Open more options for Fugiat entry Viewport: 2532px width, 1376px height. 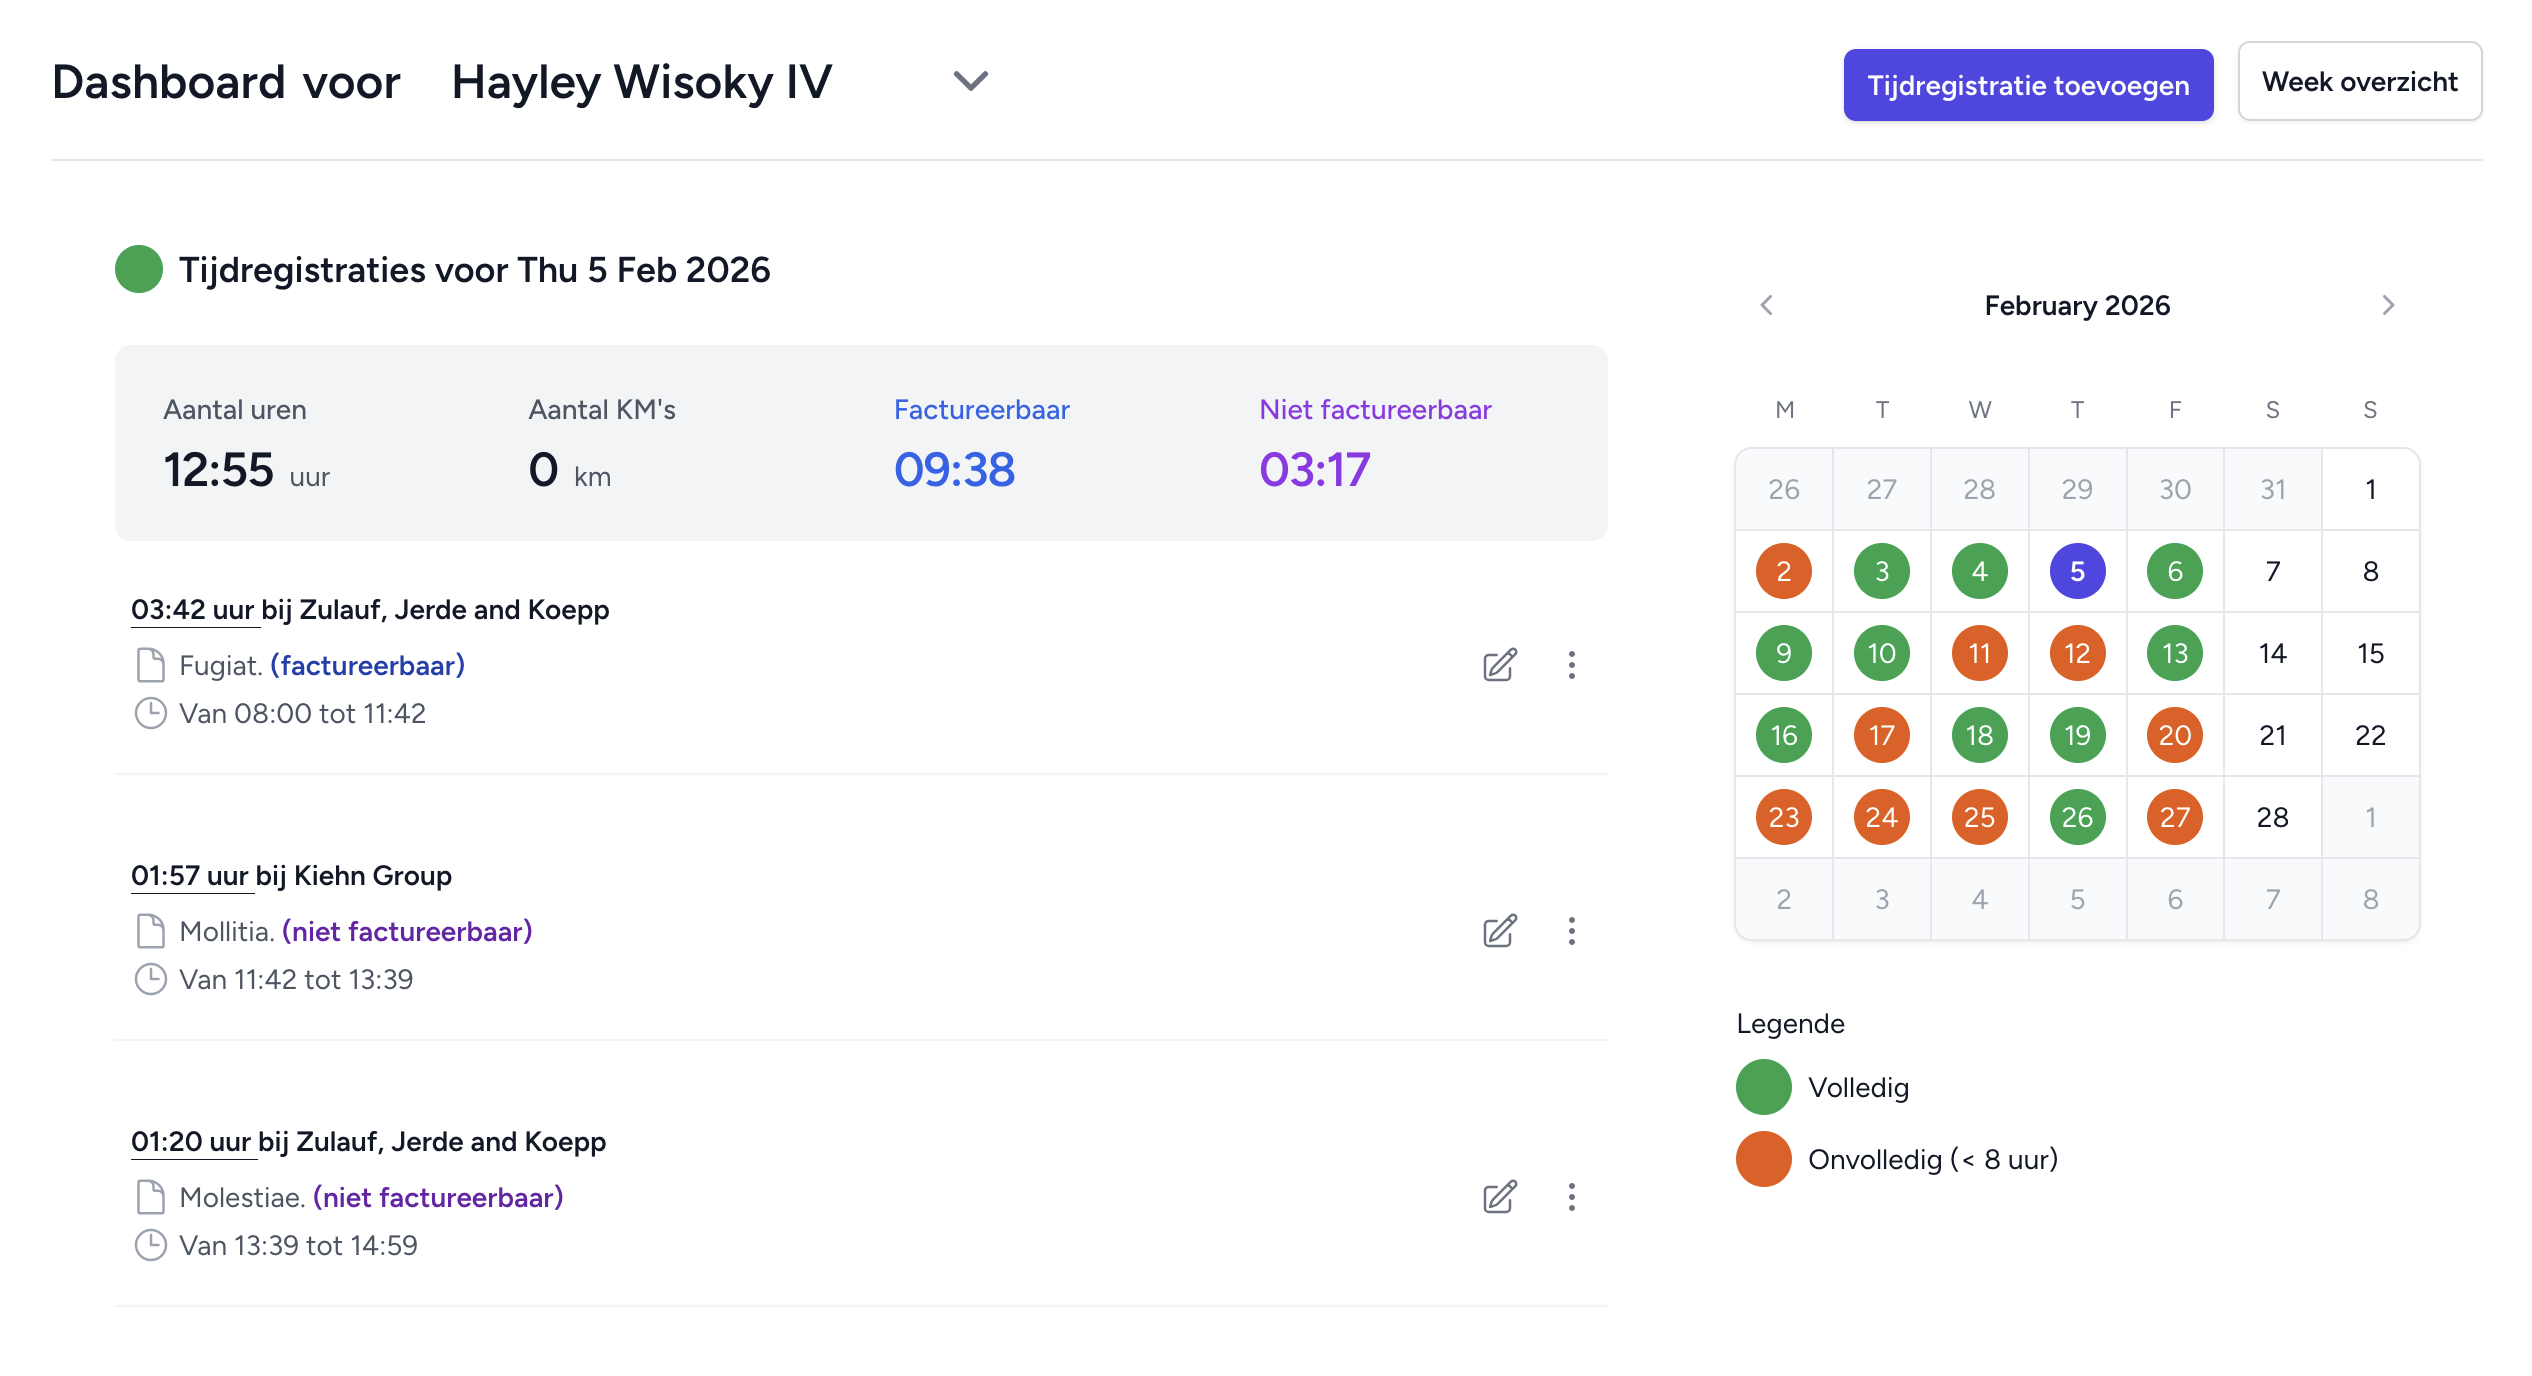[1572, 665]
